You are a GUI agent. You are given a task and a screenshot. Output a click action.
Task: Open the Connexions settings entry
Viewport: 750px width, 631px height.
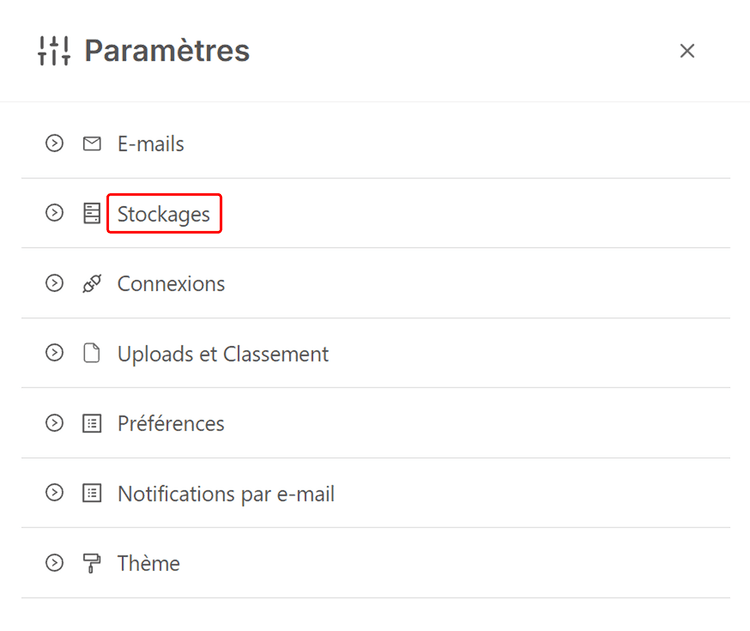coord(171,284)
